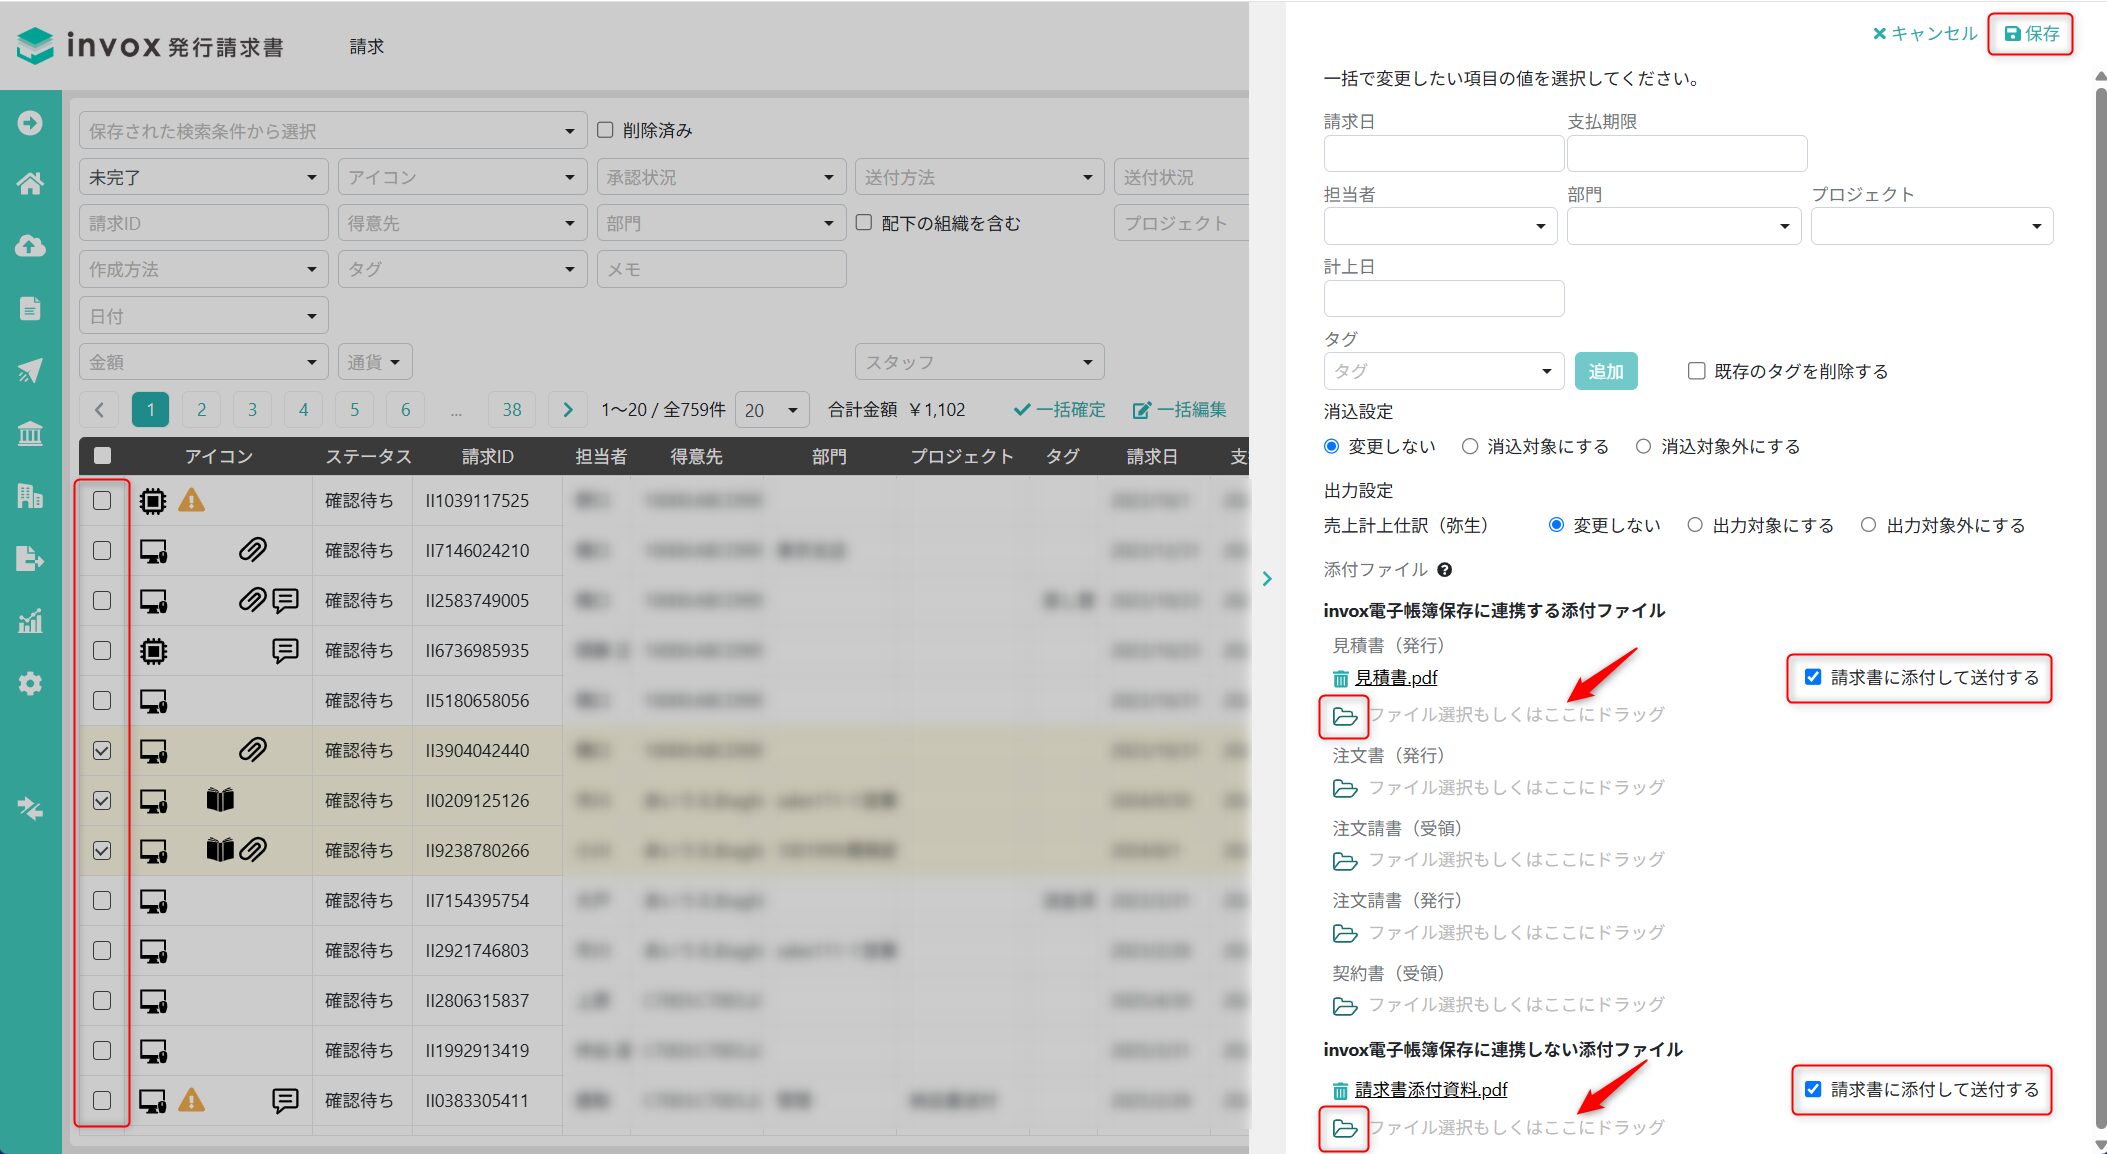The height and width of the screenshot is (1154, 2107).
Task: Click folder icon under 注文書（発行）
Action: [x=1345, y=788]
